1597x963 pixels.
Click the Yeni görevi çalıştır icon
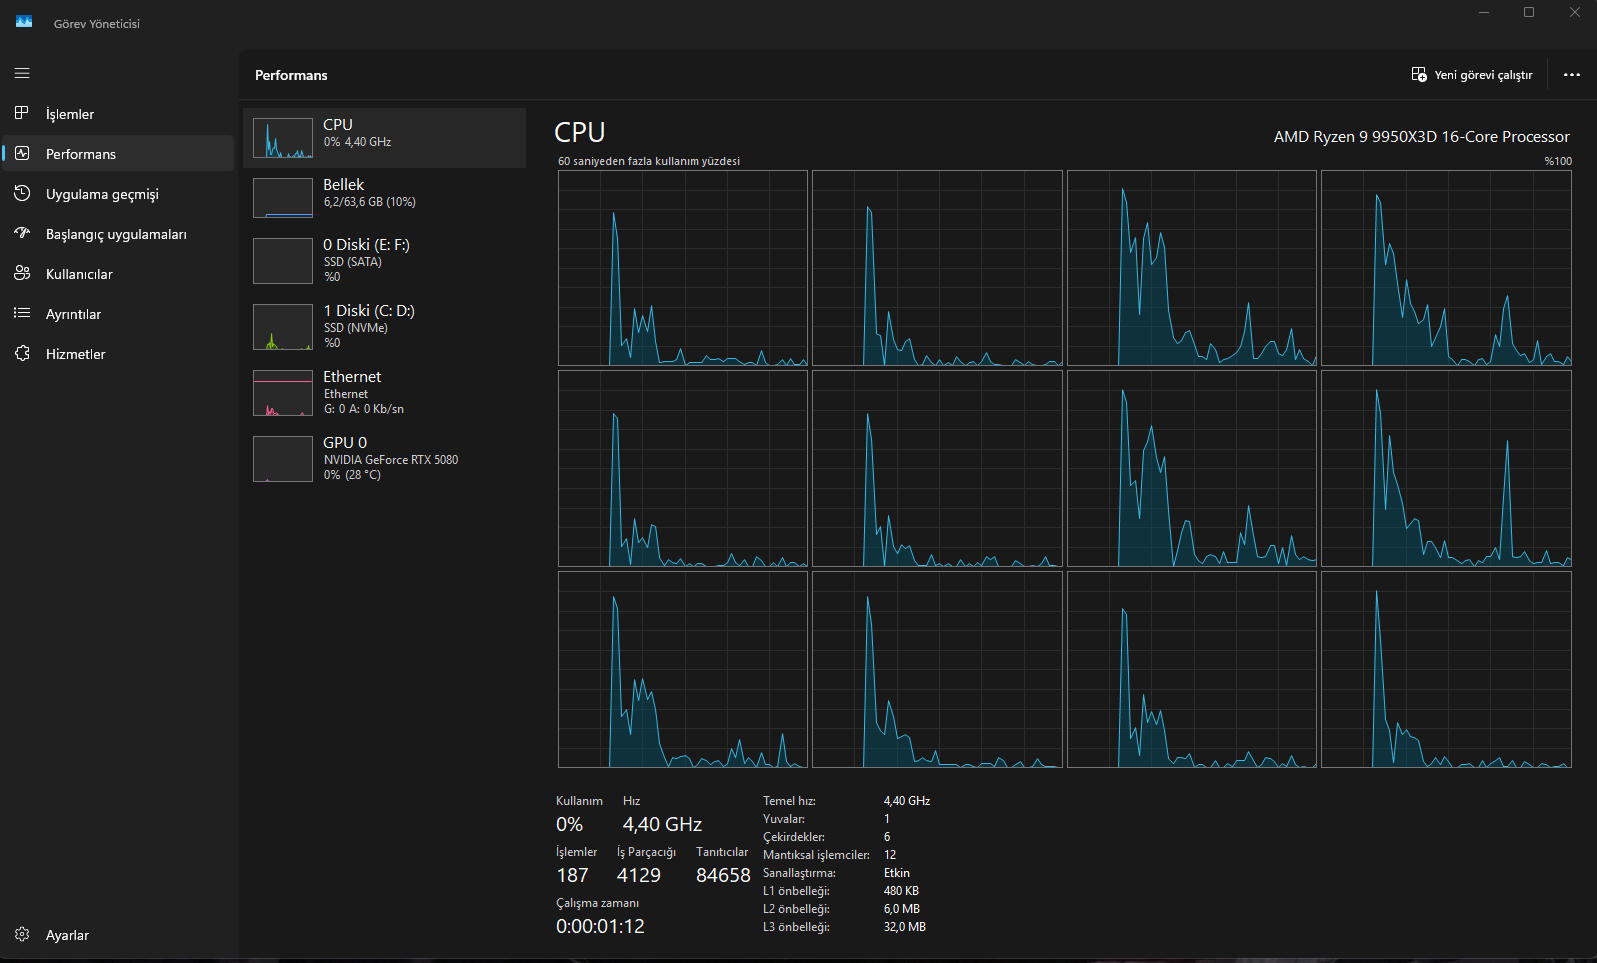[x=1419, y=75]
